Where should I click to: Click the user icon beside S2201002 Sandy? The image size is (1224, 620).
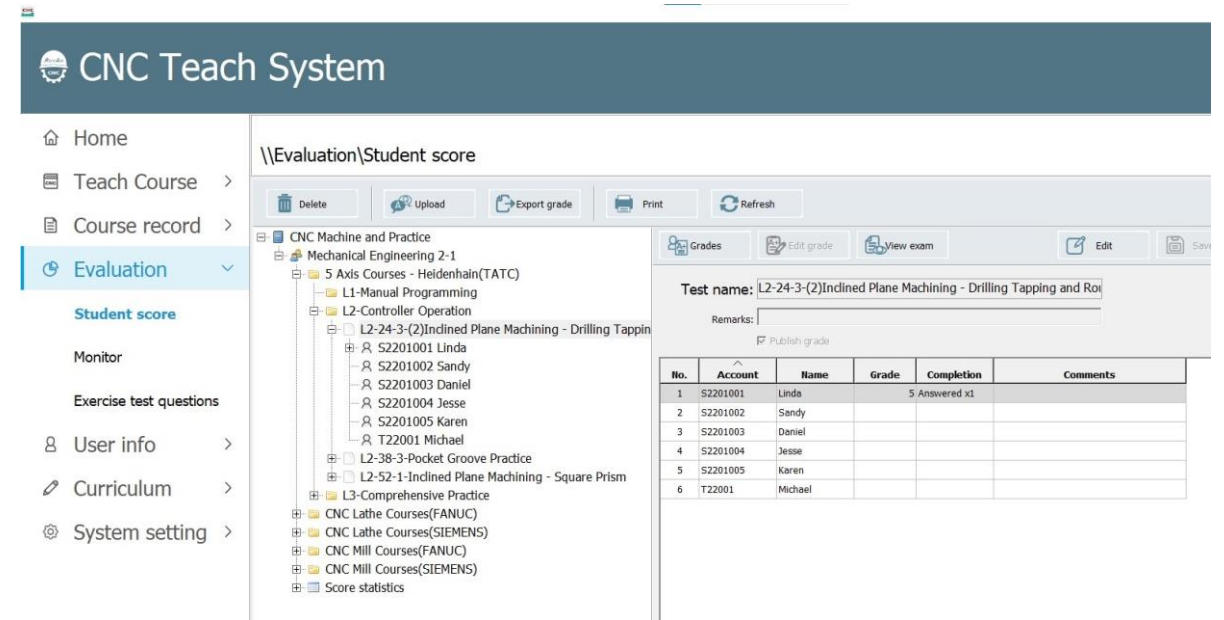[x=367, y=366]
